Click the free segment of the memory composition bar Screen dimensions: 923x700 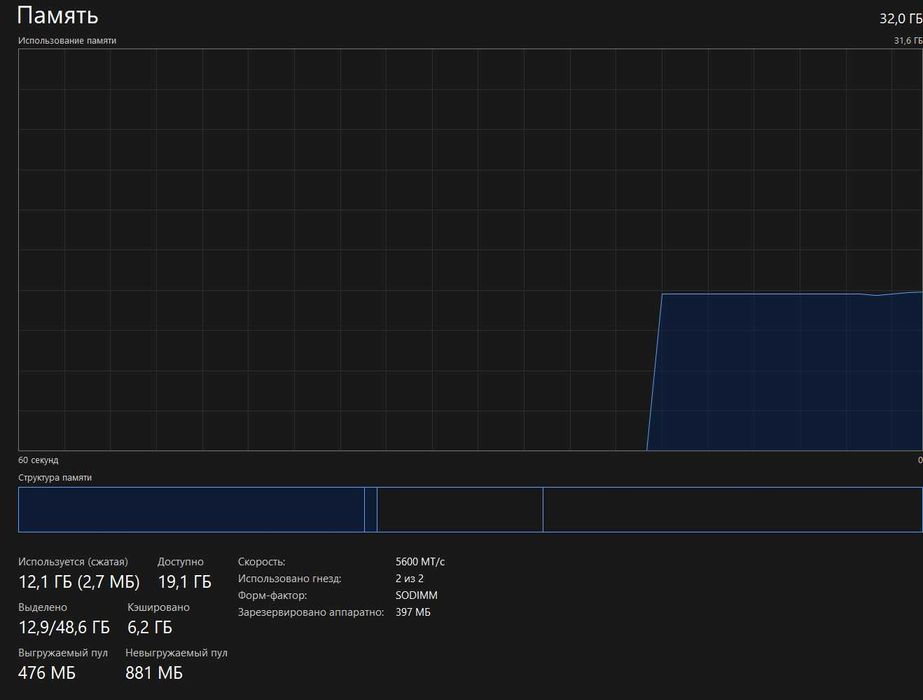click(733, 510)
